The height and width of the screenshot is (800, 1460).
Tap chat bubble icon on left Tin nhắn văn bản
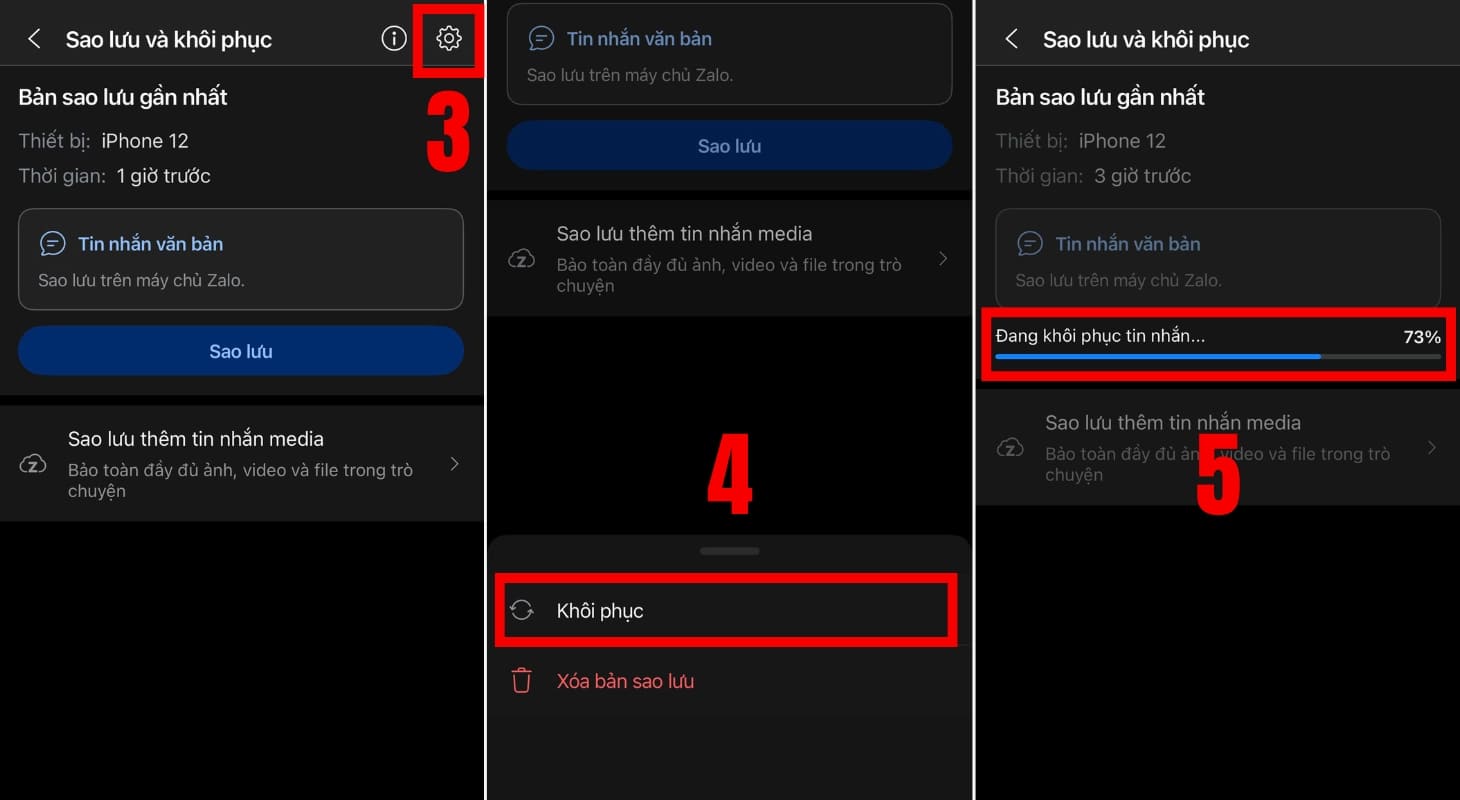pyautogui.click(x=52, y=244)
